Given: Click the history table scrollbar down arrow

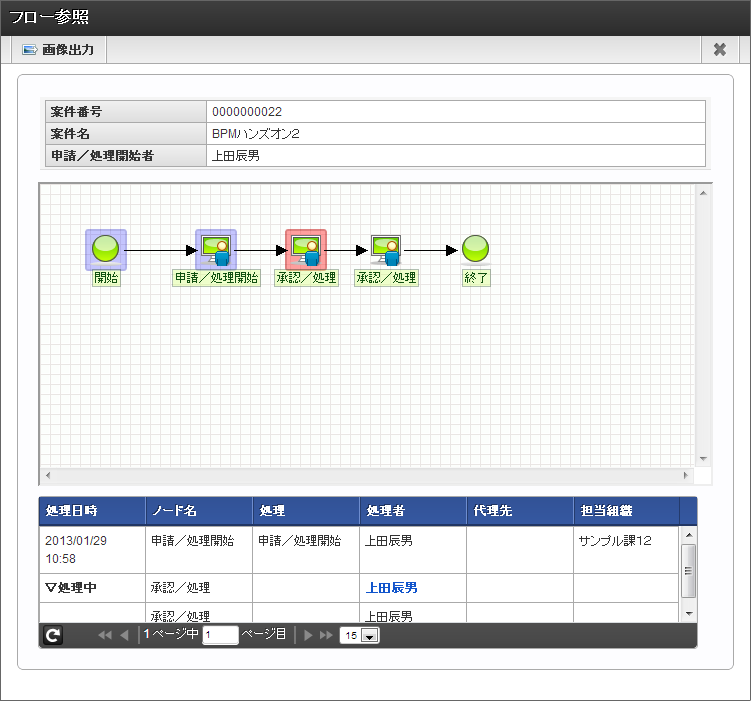Looking at the screenshot, I should pyautogui.click(x=689, y=613).
